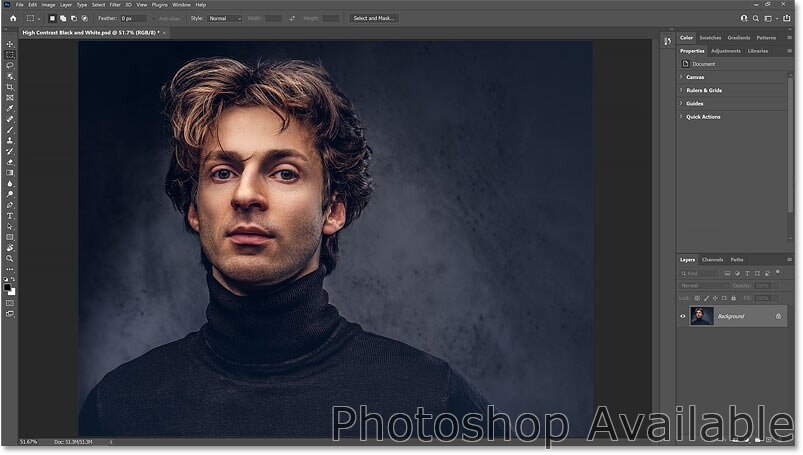Toggle Anti-alias checkbox
Viewport: 803px width, 455px height.
tap(155, 18)
